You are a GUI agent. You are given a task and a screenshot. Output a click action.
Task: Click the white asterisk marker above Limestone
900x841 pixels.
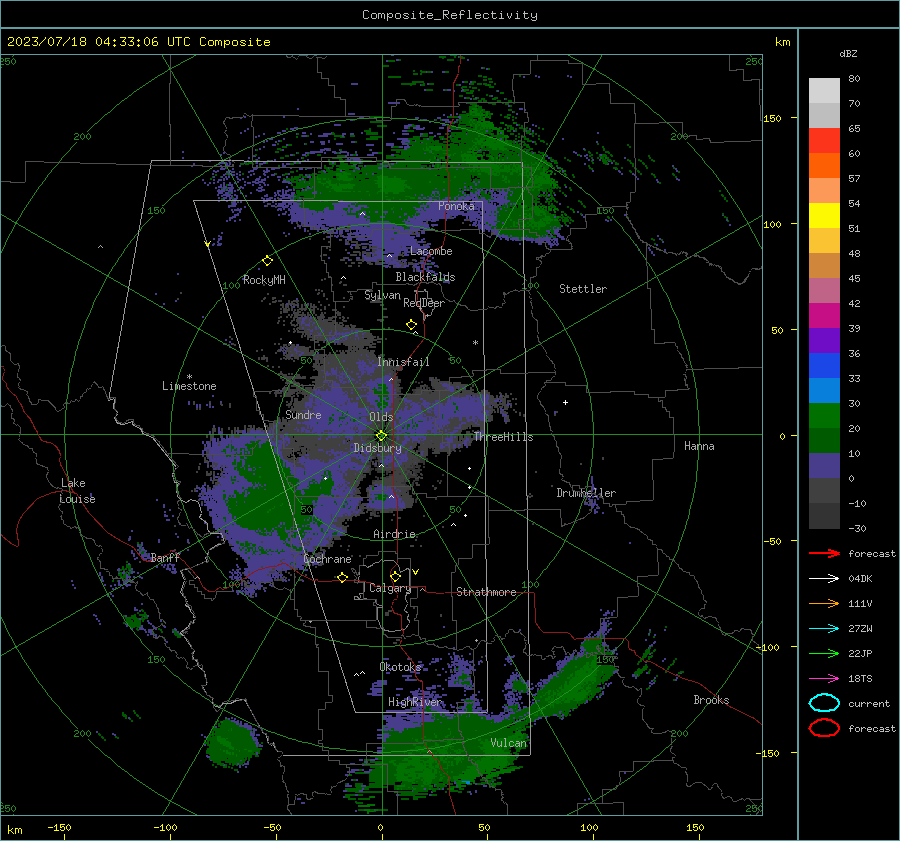[x=189, y=377]
